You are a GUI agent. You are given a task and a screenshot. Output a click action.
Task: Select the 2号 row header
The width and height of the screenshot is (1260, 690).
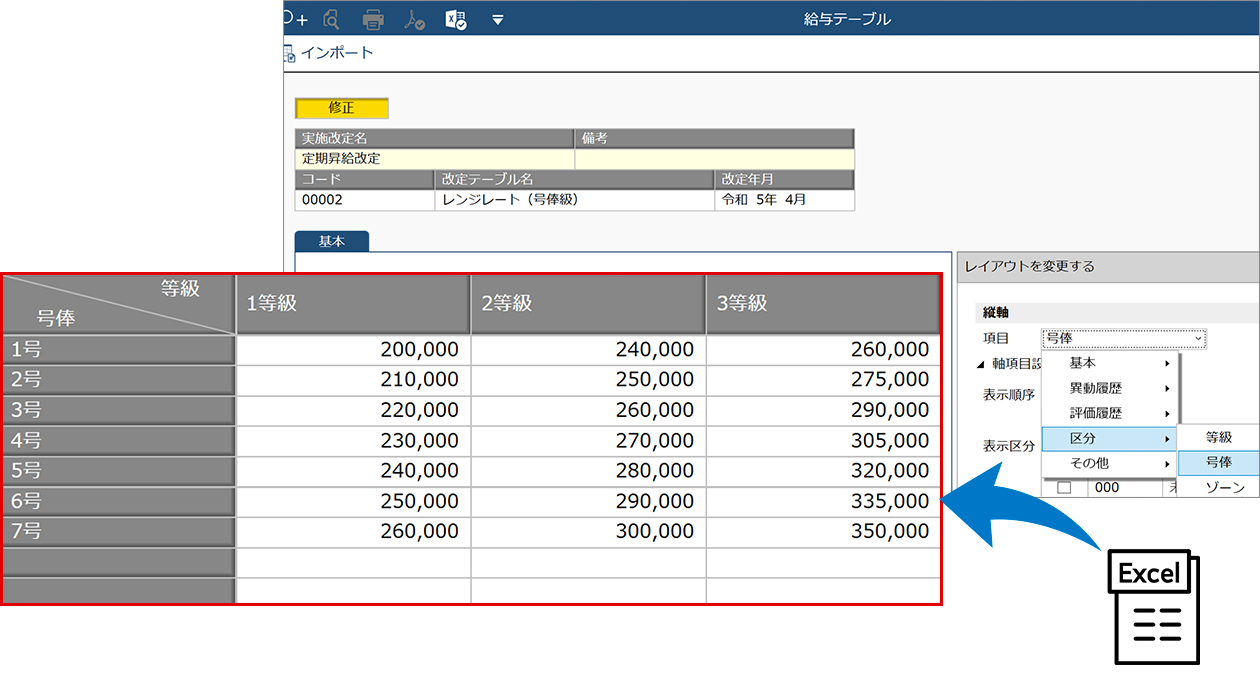(x=118, y=380)
